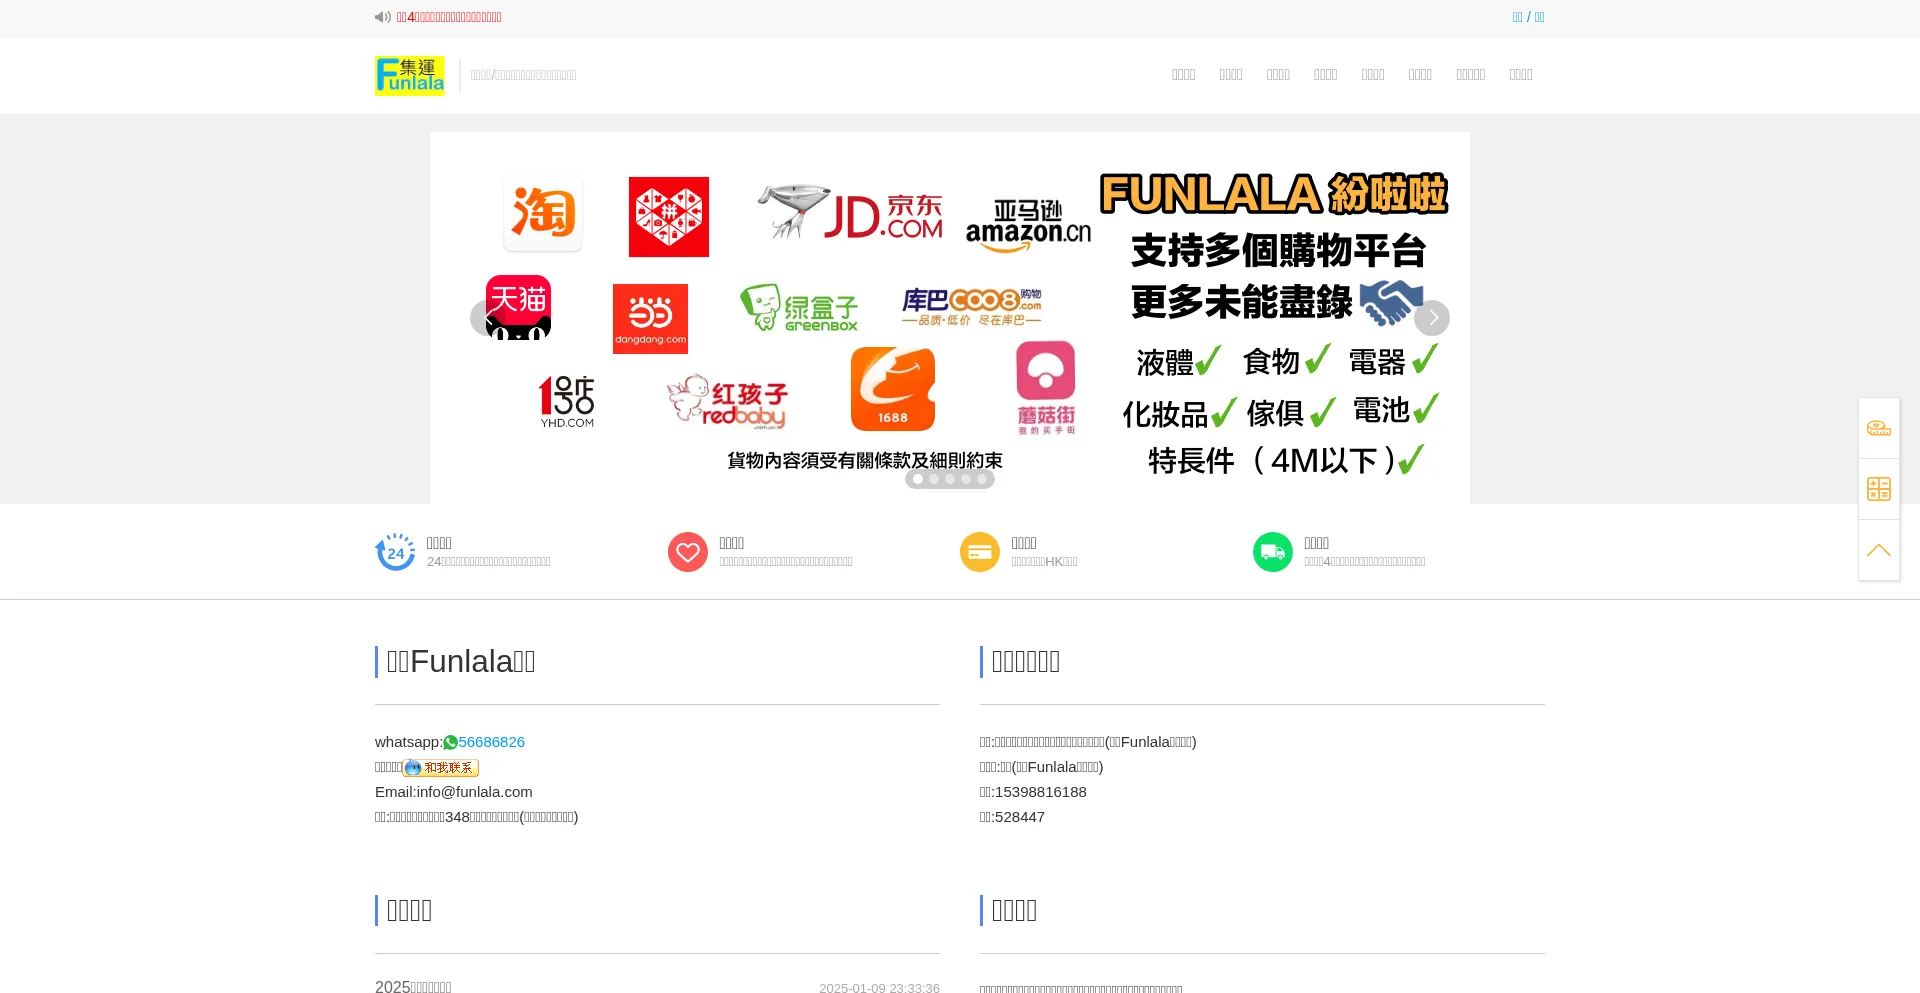Image resolution: width=1920 pixels, height=993 pixels.
Task: Select the first carousel indicator dot
Action: coord(918,479)
